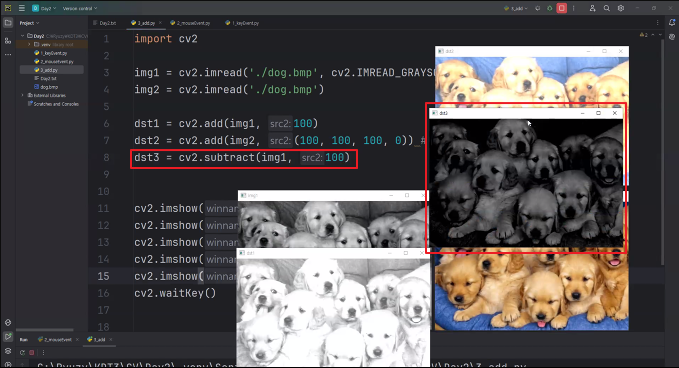Viewport: 679px width, 368px height.
Task: Click the green Debug bug icon
Action: (x=550, y=8)
